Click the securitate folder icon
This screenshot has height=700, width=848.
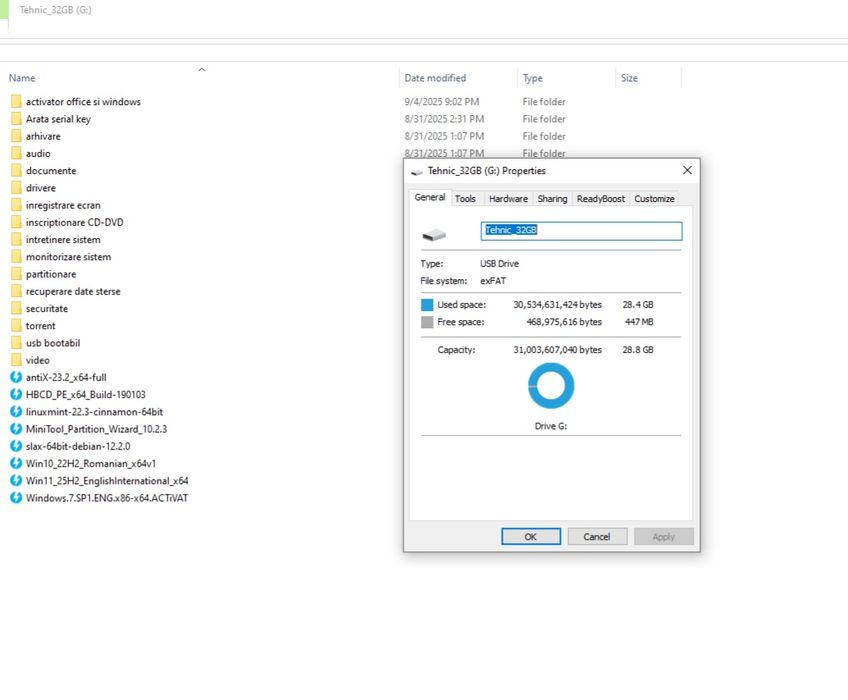16,308
